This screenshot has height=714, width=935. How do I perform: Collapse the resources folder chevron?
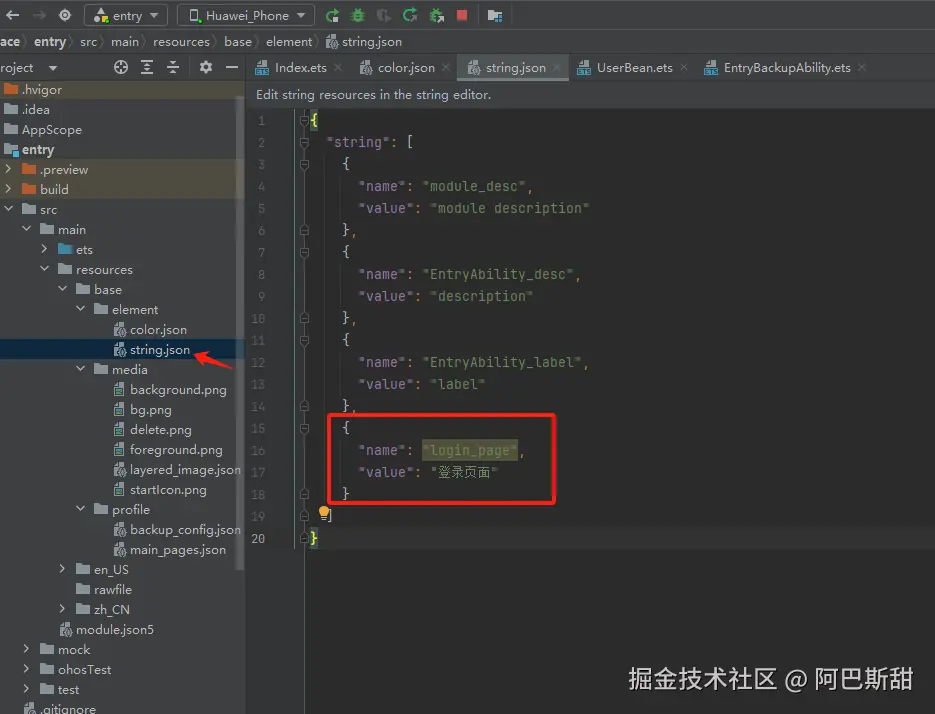[x=45, y=269]
